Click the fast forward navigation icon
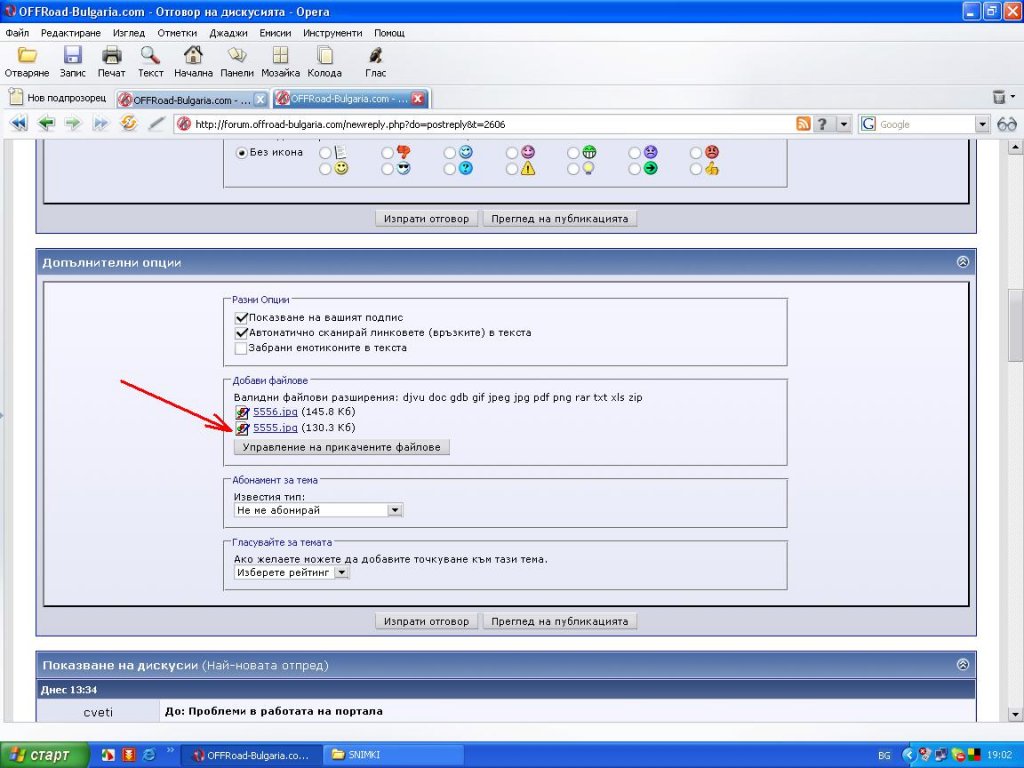Viewport: 1024px width, 768px height. [100, 123]
